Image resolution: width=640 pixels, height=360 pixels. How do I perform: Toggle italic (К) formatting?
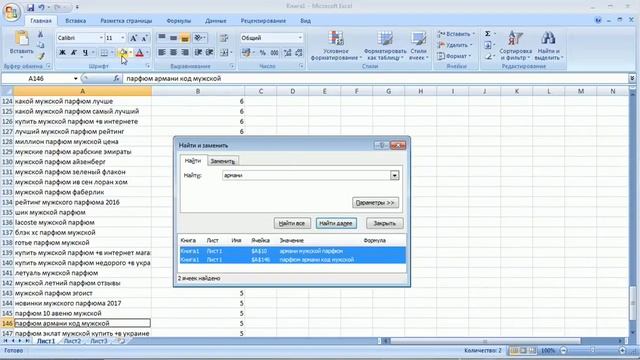click(74, 52)
